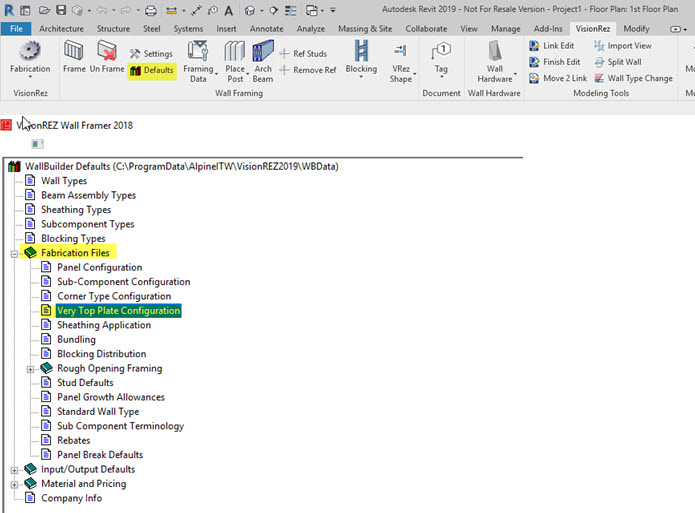Open the Framing Data dropdown
This screenshot has height=513, width=695.
coord(199,60)
